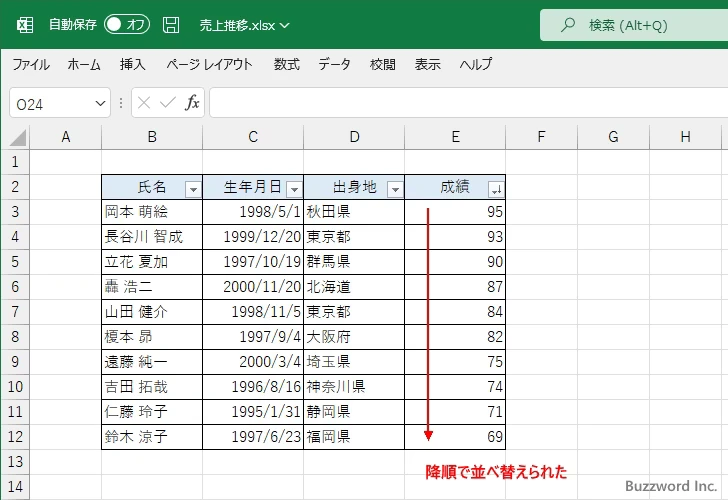
Task: Open the 出身地 column filter dropdown
Action: coord(395,188)
